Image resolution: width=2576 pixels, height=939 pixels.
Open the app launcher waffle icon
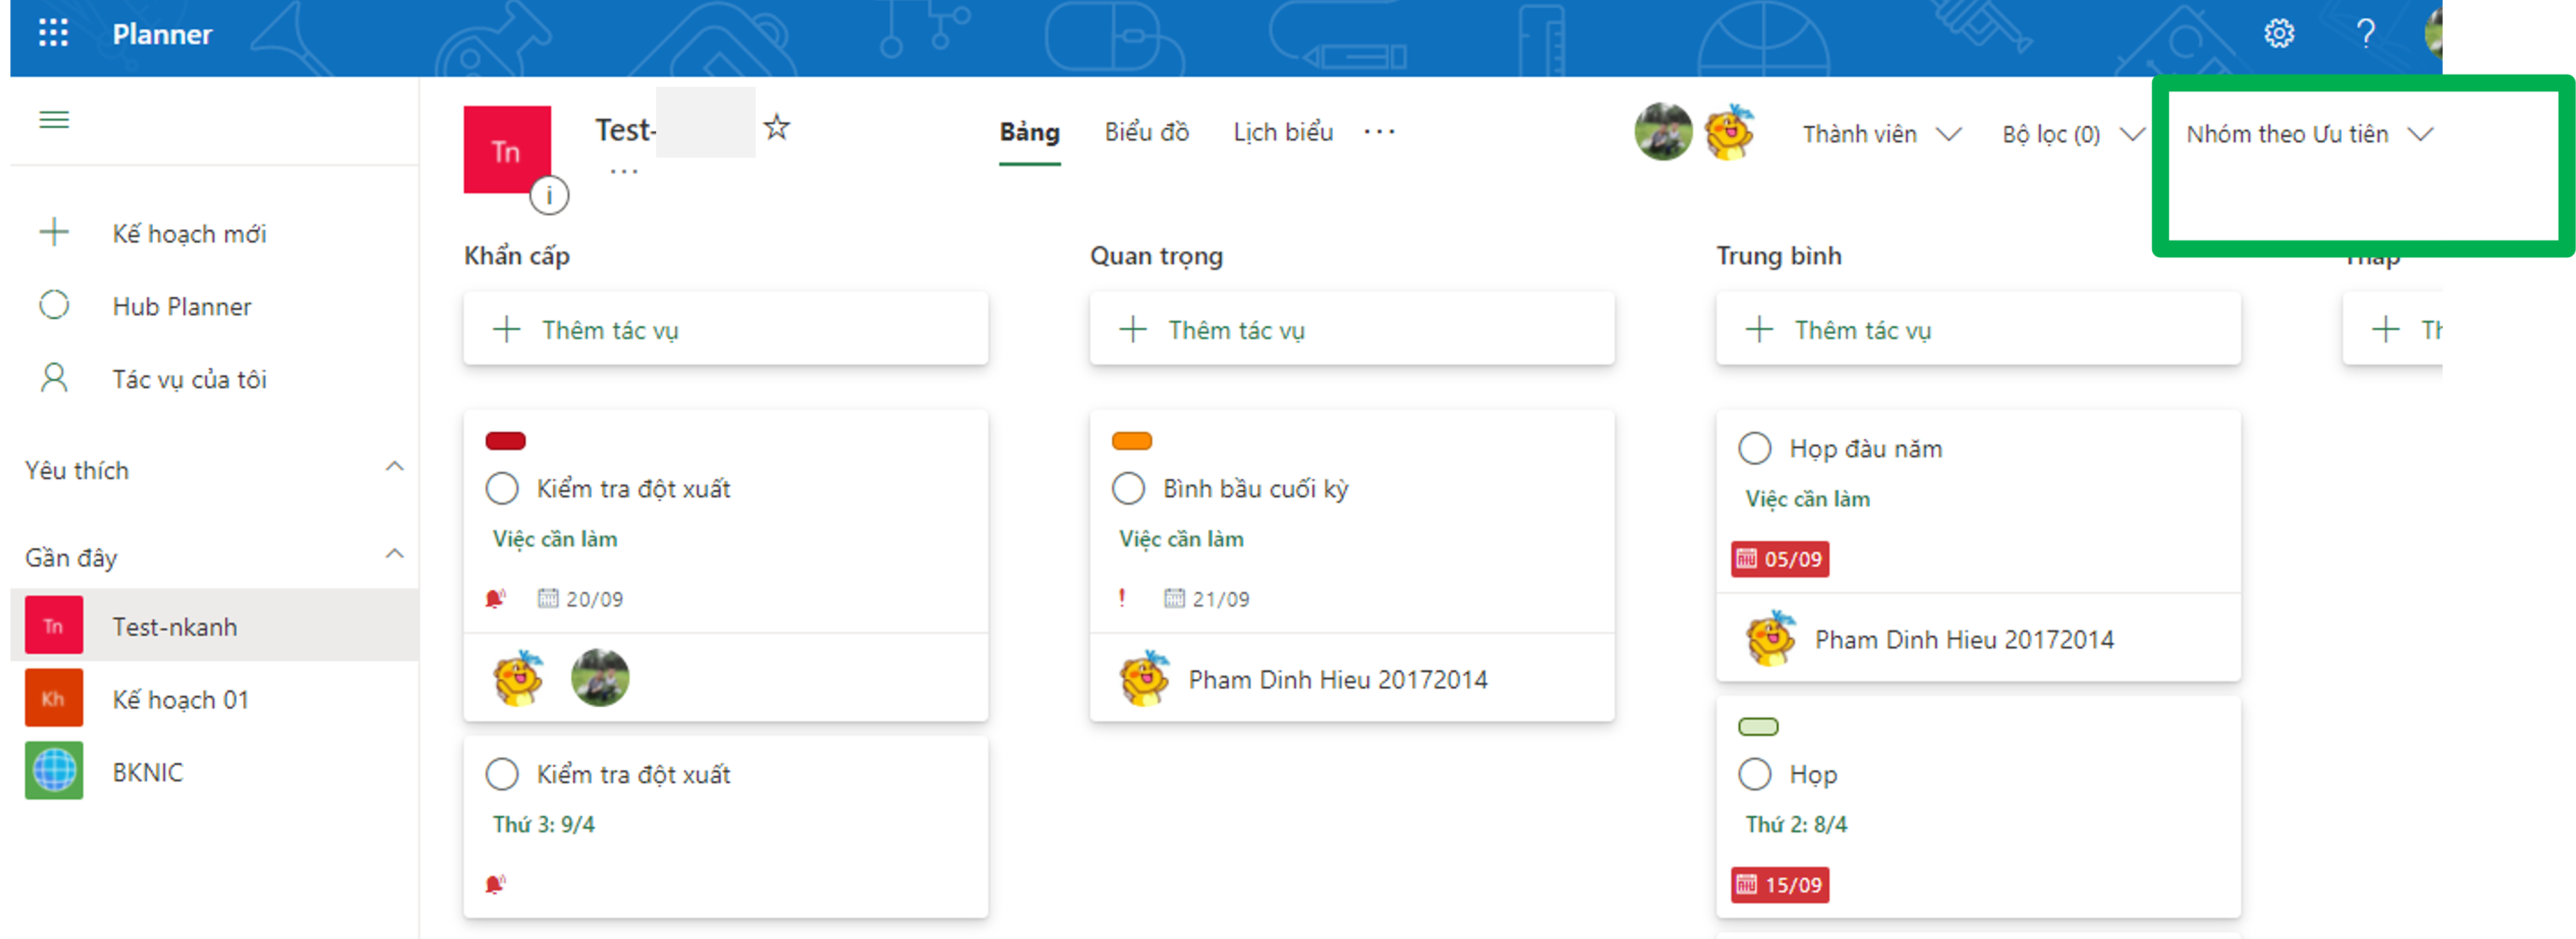tap(53, 33)
